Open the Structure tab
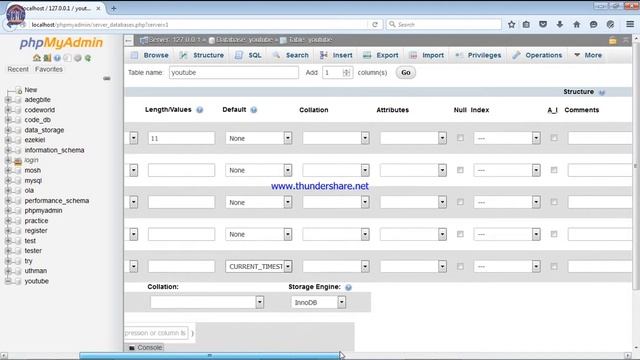Image resolution: width=640 pixels, height=360 pixels. [x=202, y=55]
